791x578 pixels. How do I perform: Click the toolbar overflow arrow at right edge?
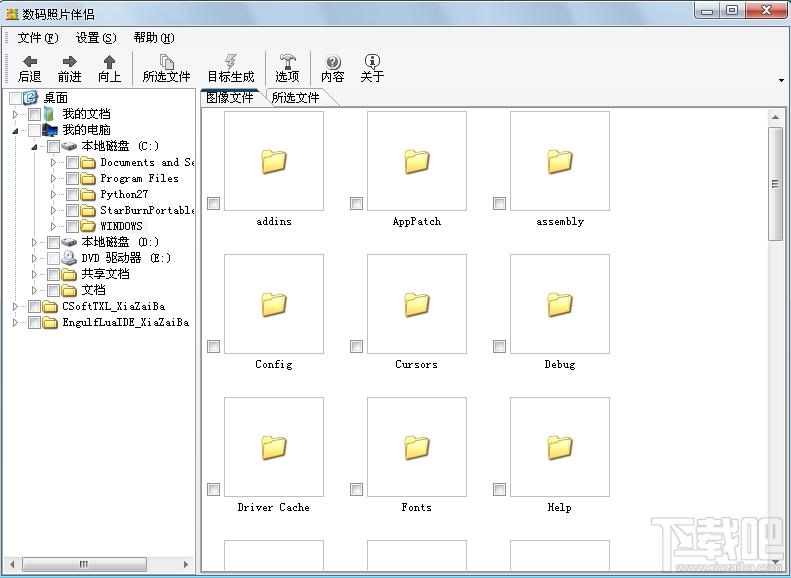pyautogui.click(x=781, y=80)
